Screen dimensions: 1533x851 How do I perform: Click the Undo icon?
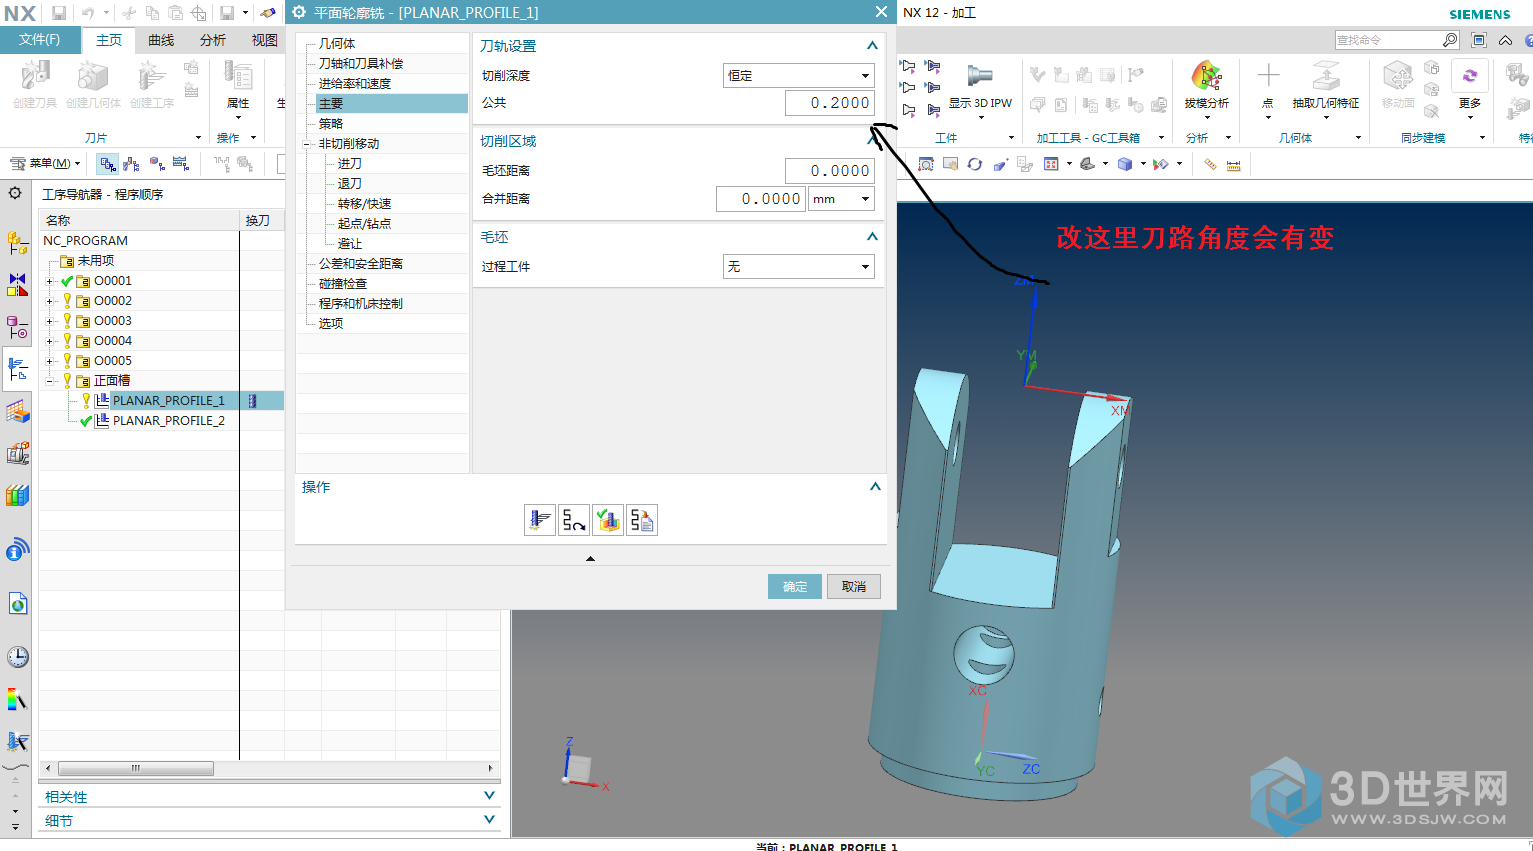pos(88,13)
